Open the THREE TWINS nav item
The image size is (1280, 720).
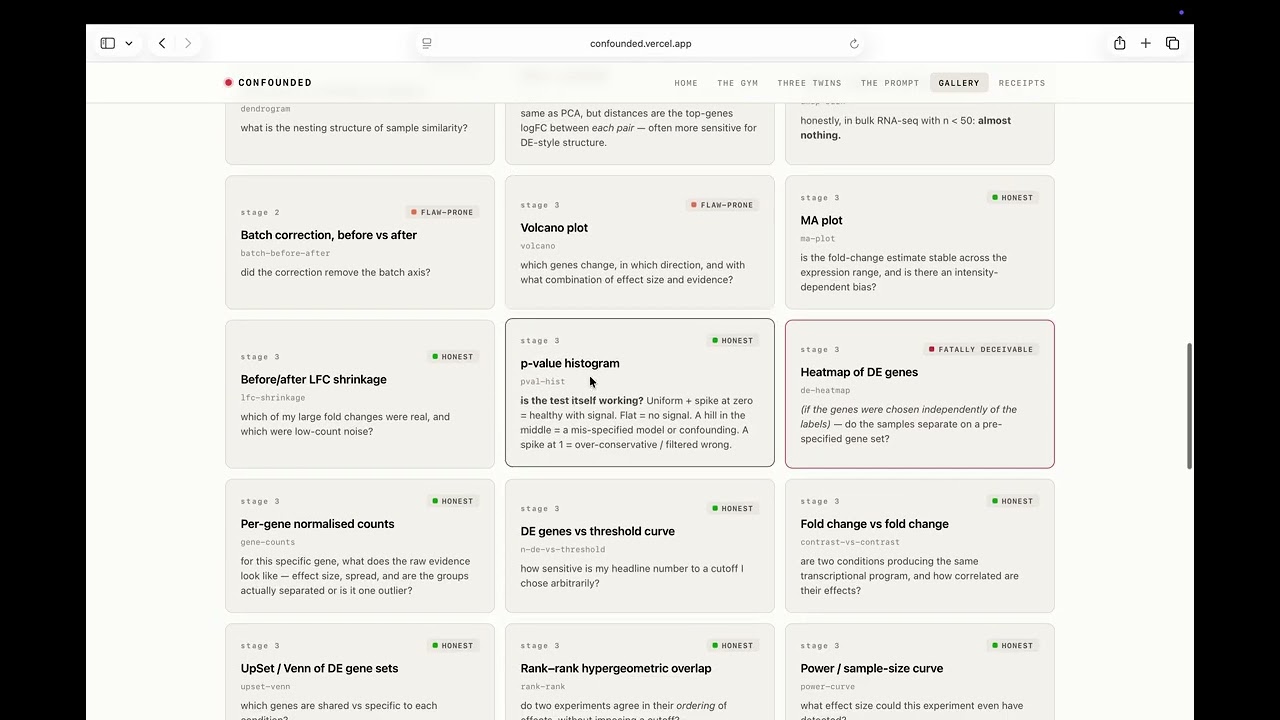click(x=809, y=83)
